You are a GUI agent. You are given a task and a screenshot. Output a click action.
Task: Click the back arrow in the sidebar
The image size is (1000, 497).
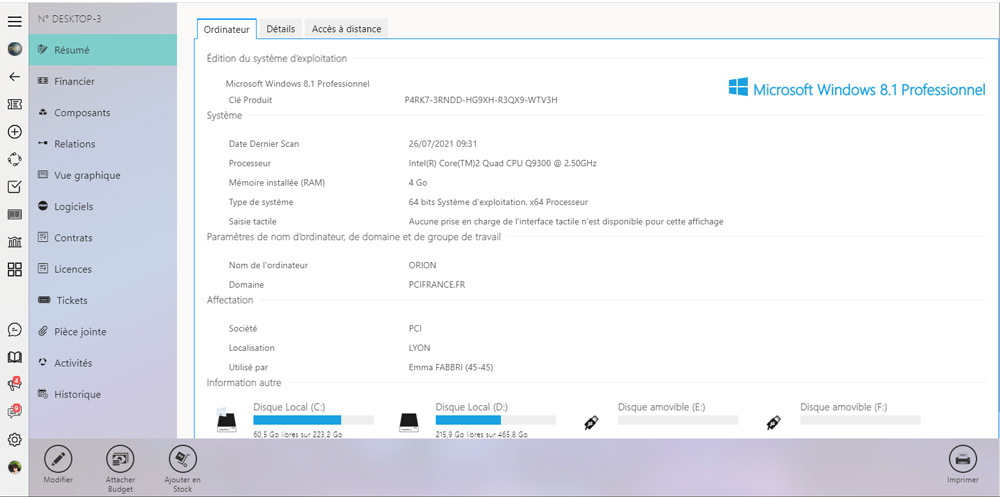pyautogui.click(x=14, y=76)
